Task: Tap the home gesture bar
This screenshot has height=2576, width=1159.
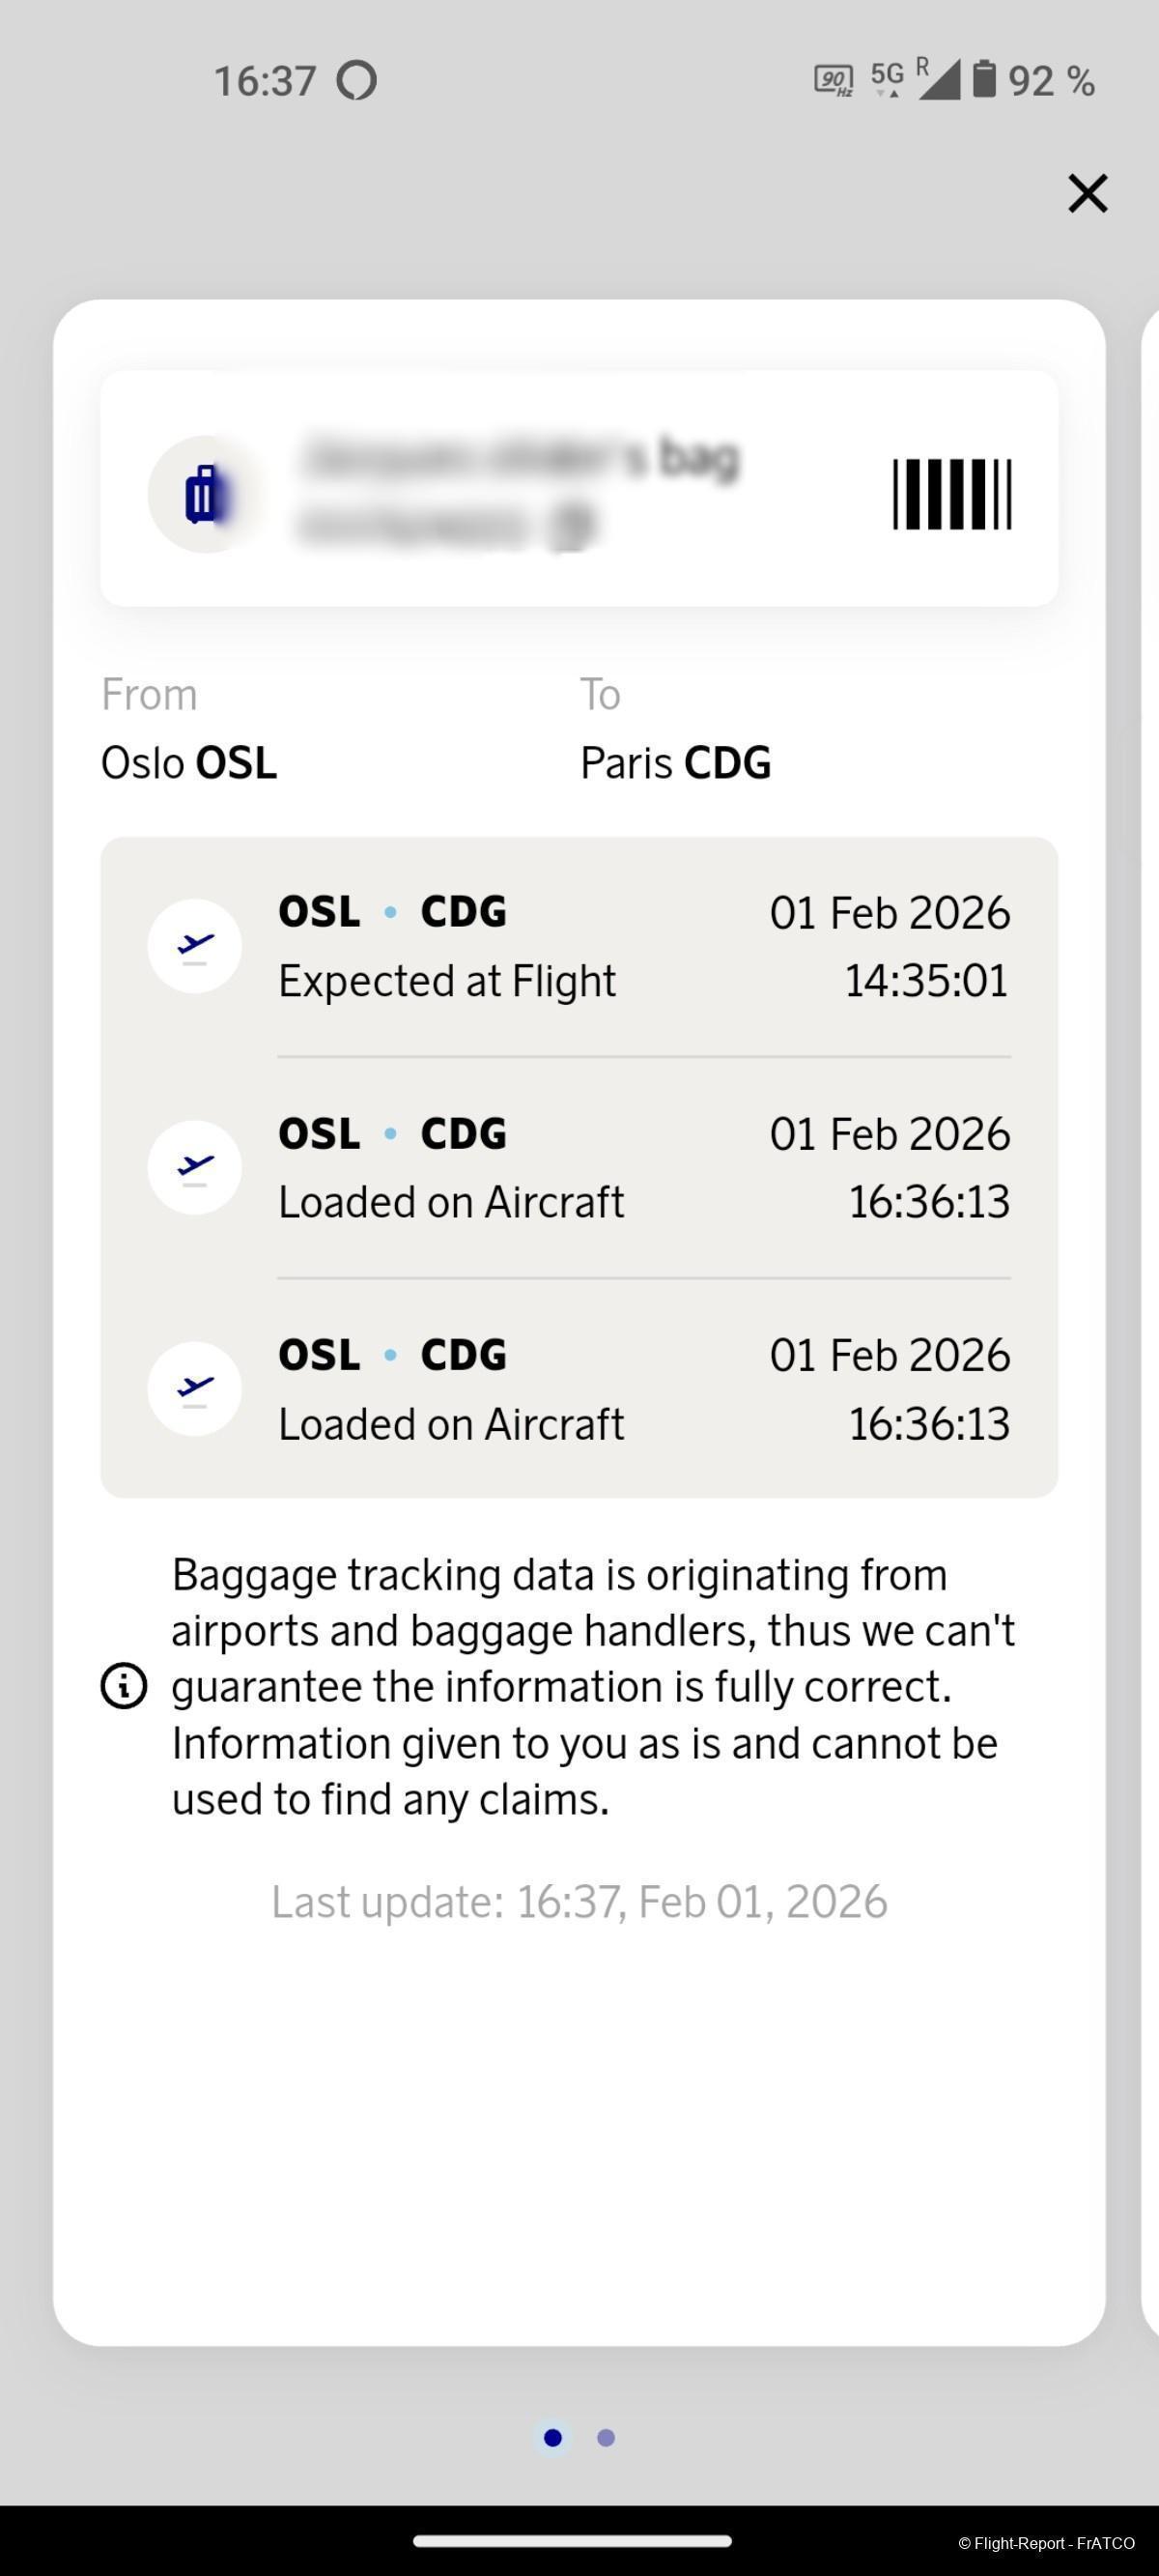Action: pos(572,2541)
